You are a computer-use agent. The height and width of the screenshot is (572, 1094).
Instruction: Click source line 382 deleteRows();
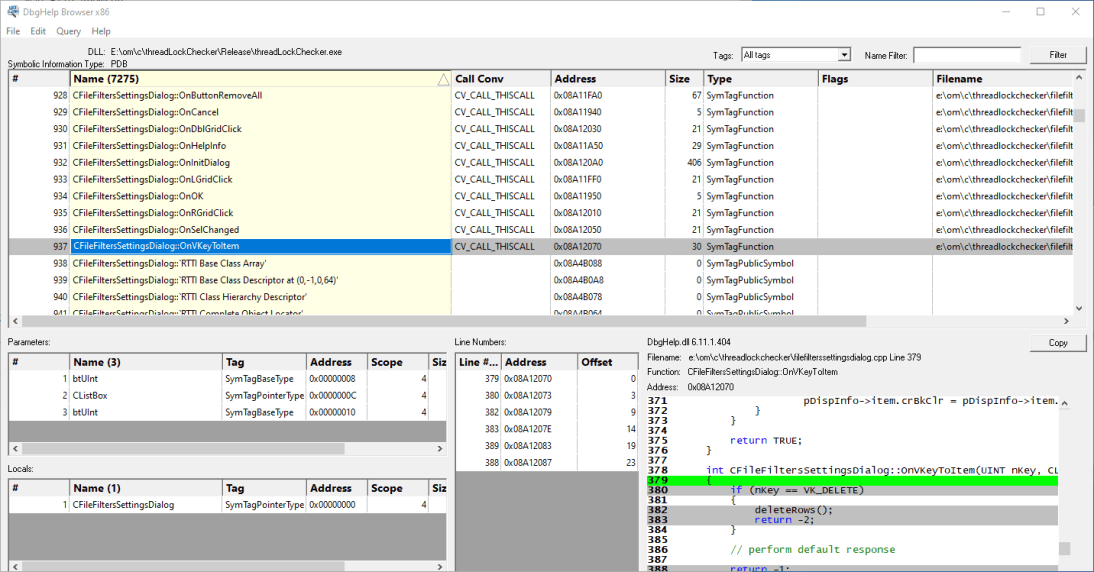pos(851,510)
